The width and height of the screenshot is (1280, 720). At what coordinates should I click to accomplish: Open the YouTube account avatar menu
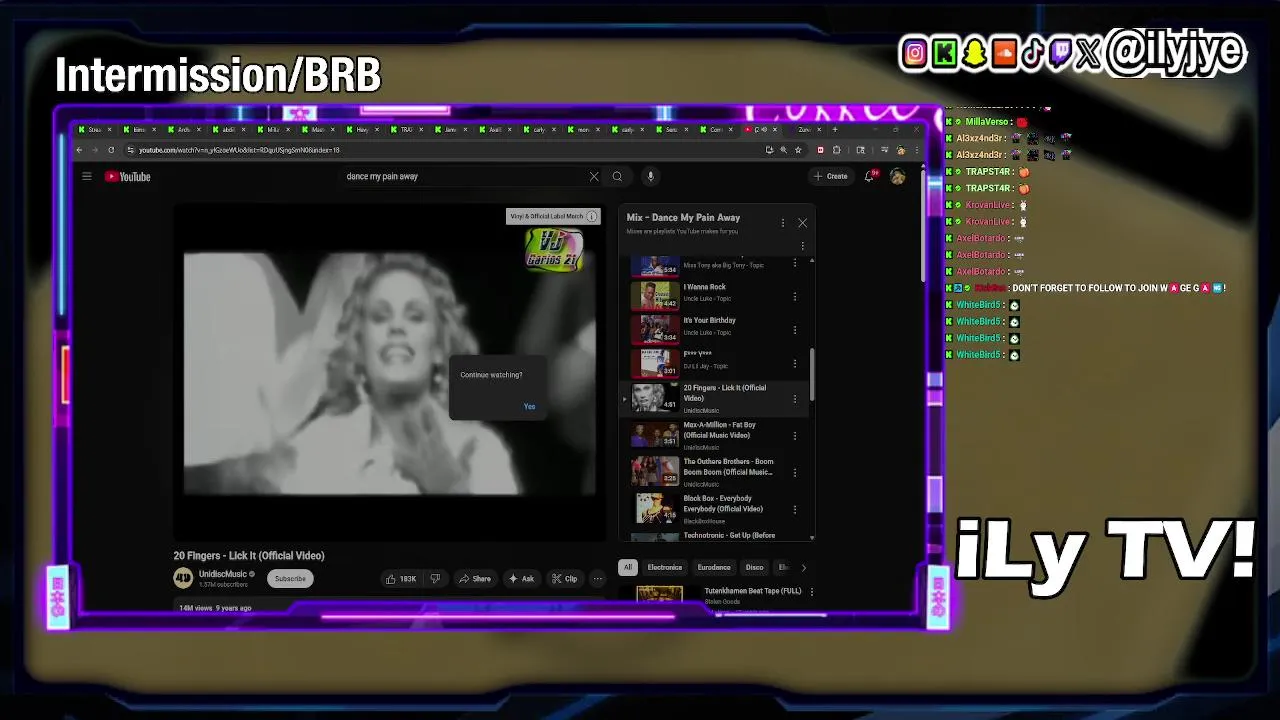point(898,177)
